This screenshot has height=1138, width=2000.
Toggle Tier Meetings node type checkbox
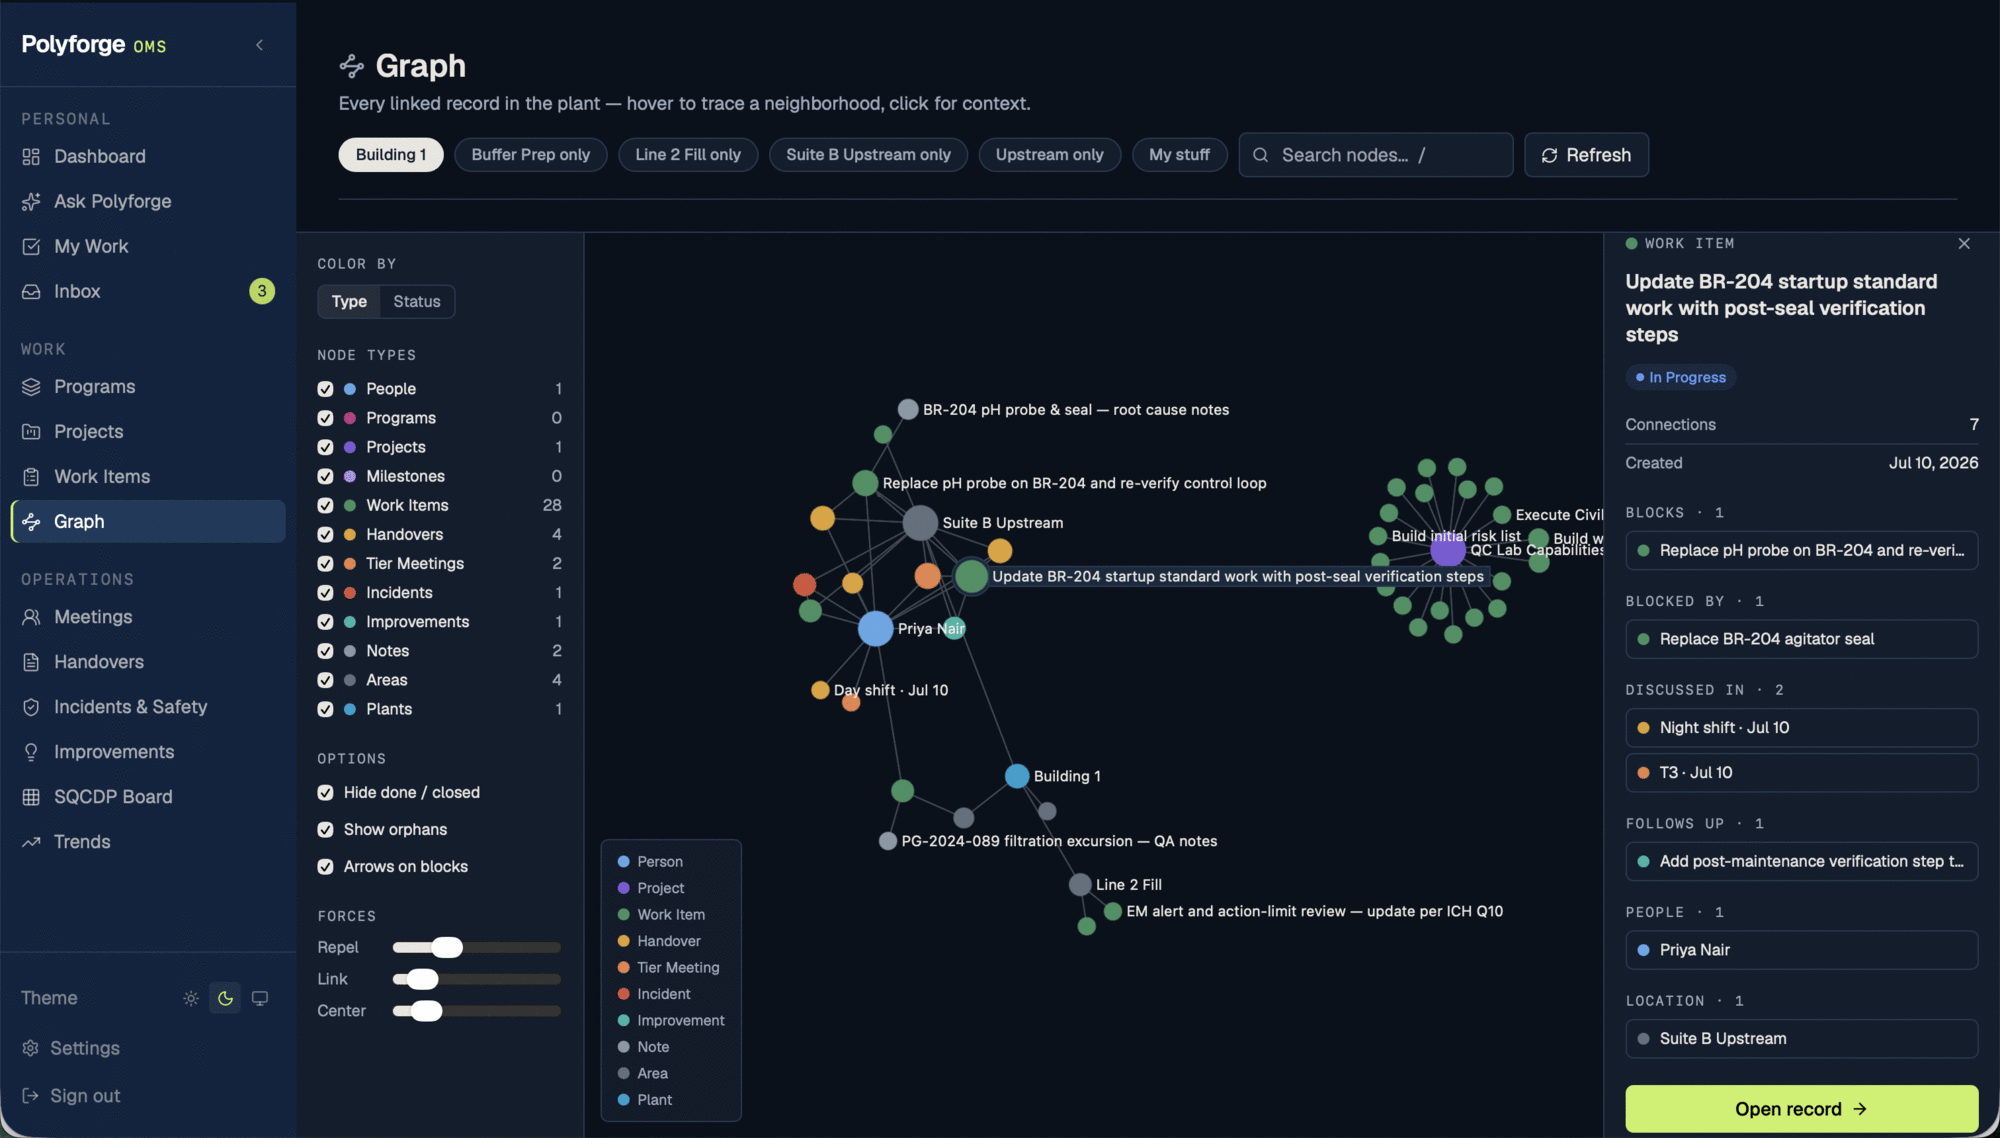(325, 563)
